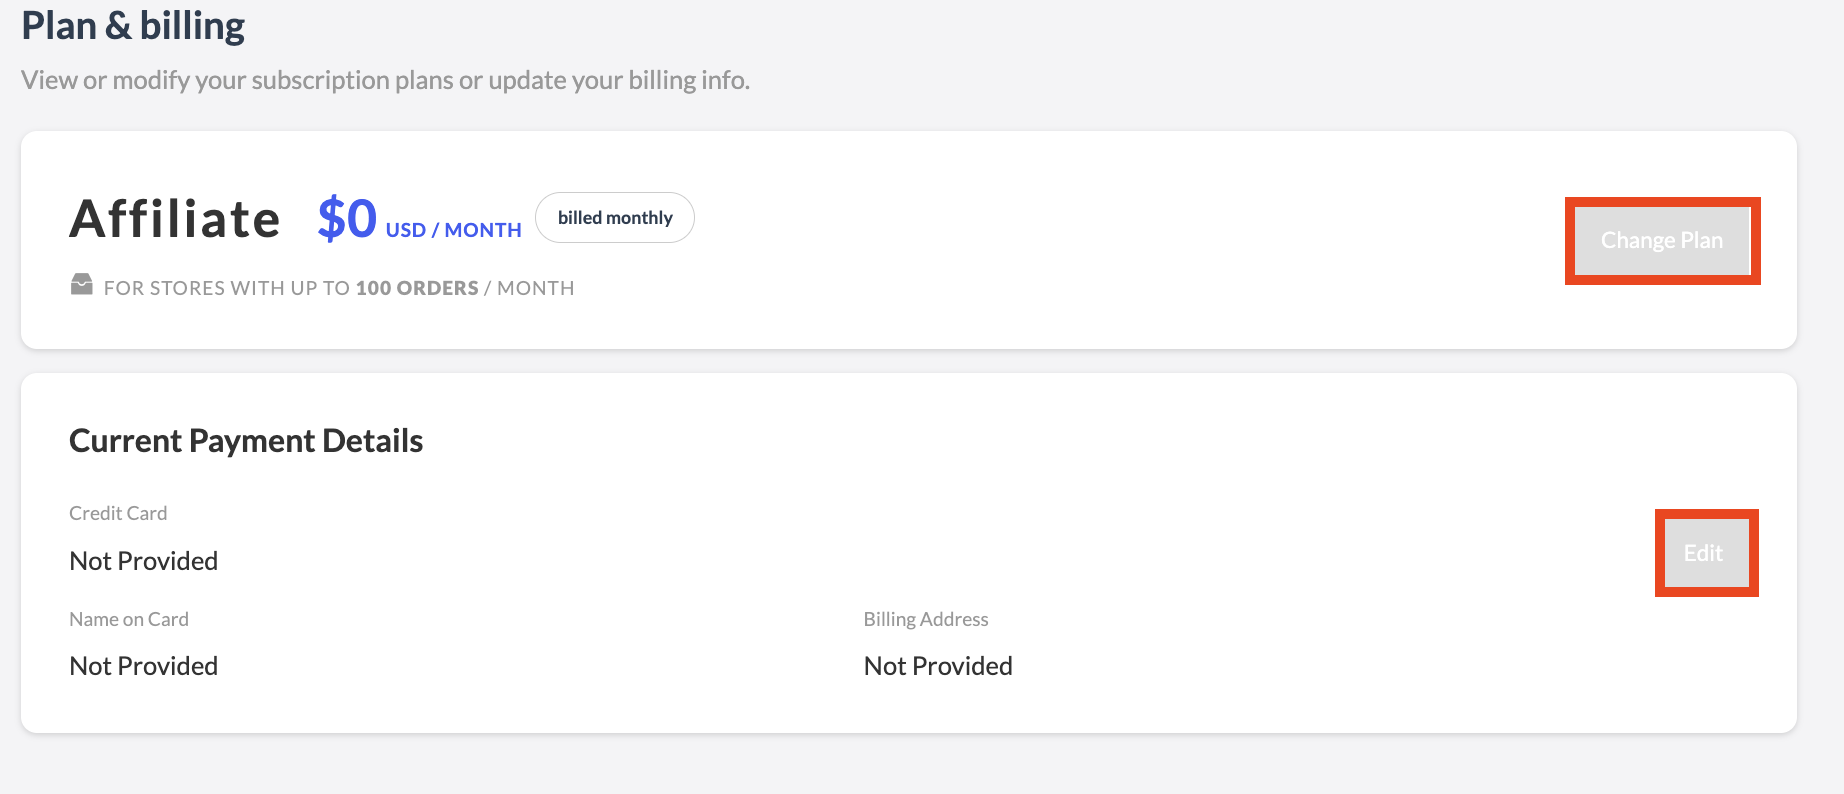The image size is (1844, 794).
Task: Select the Affiliate plan name
Action: 174,218
